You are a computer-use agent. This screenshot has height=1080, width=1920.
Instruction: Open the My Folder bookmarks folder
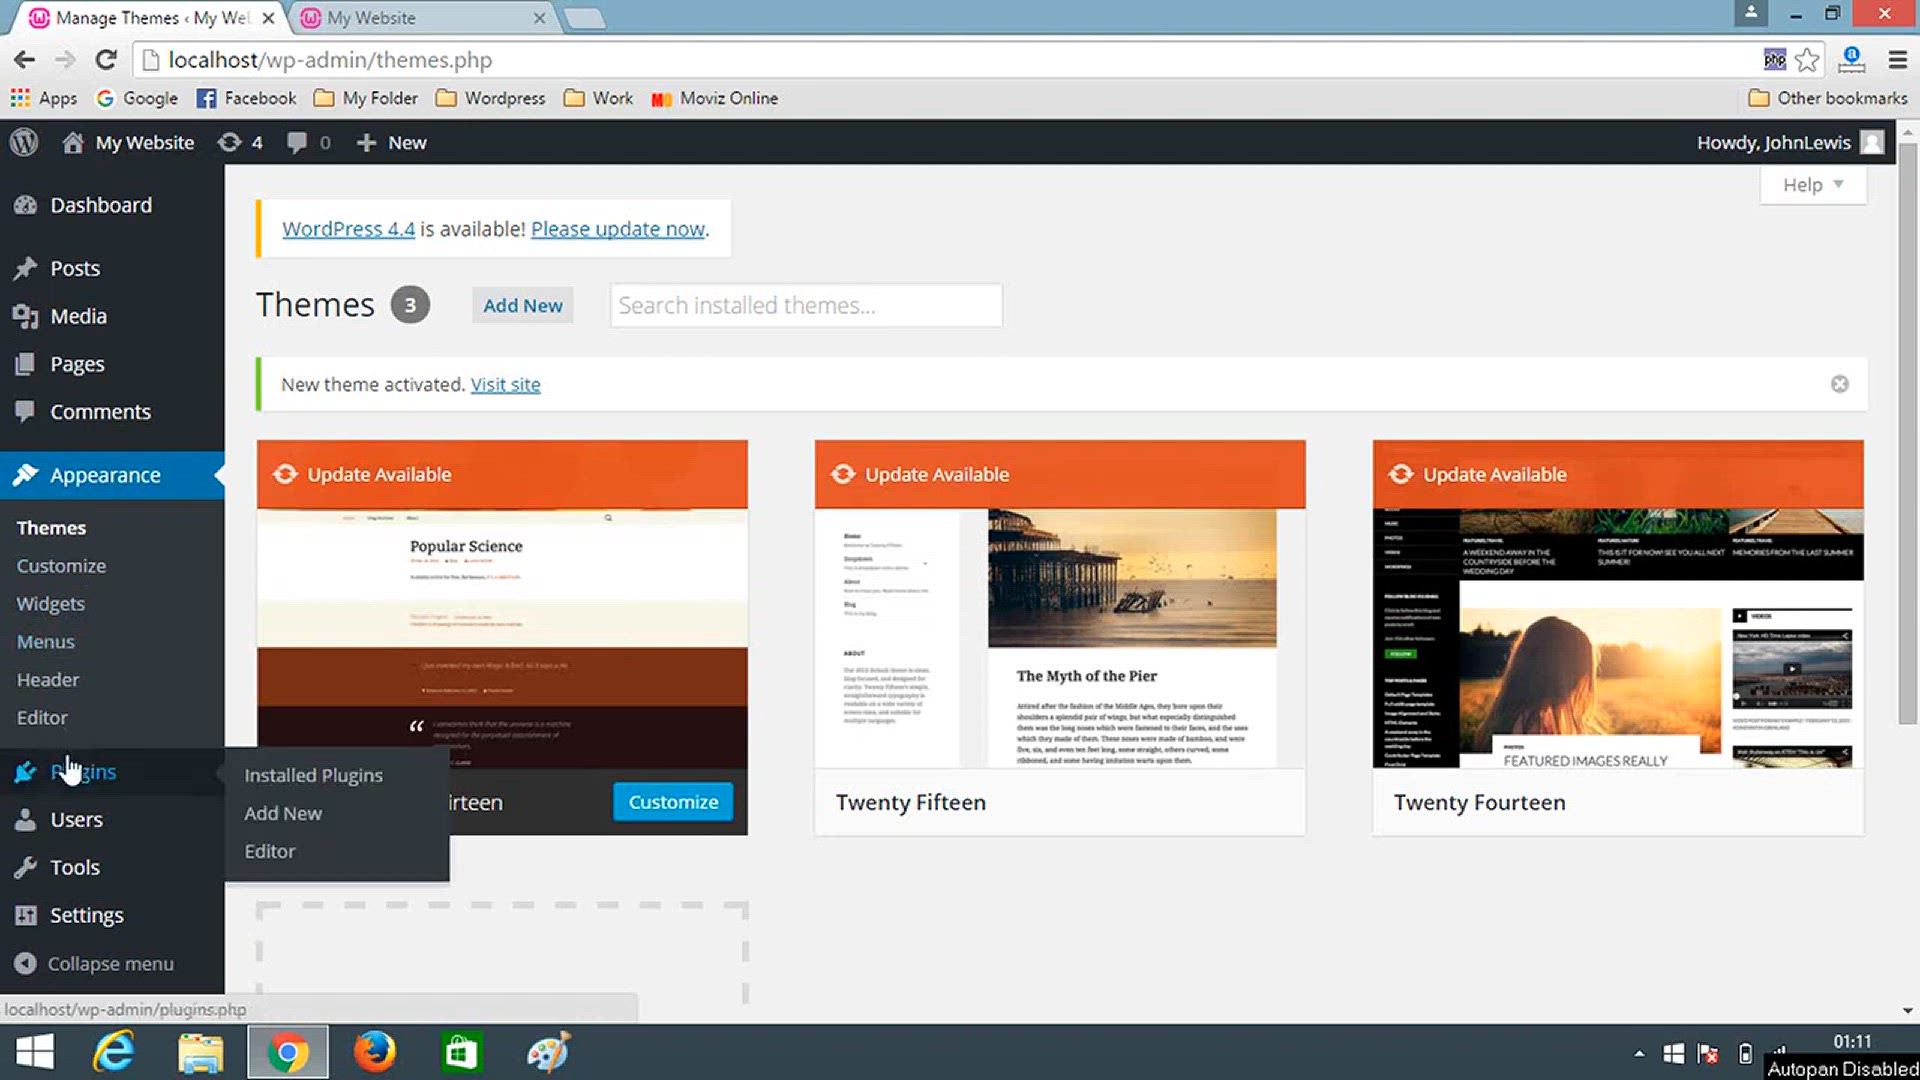click(366, 98)
